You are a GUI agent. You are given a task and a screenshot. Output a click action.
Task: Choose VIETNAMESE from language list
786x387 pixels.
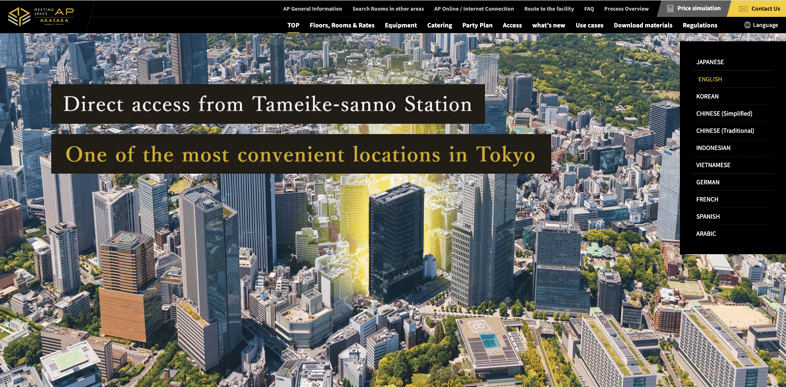pos(713,165)
